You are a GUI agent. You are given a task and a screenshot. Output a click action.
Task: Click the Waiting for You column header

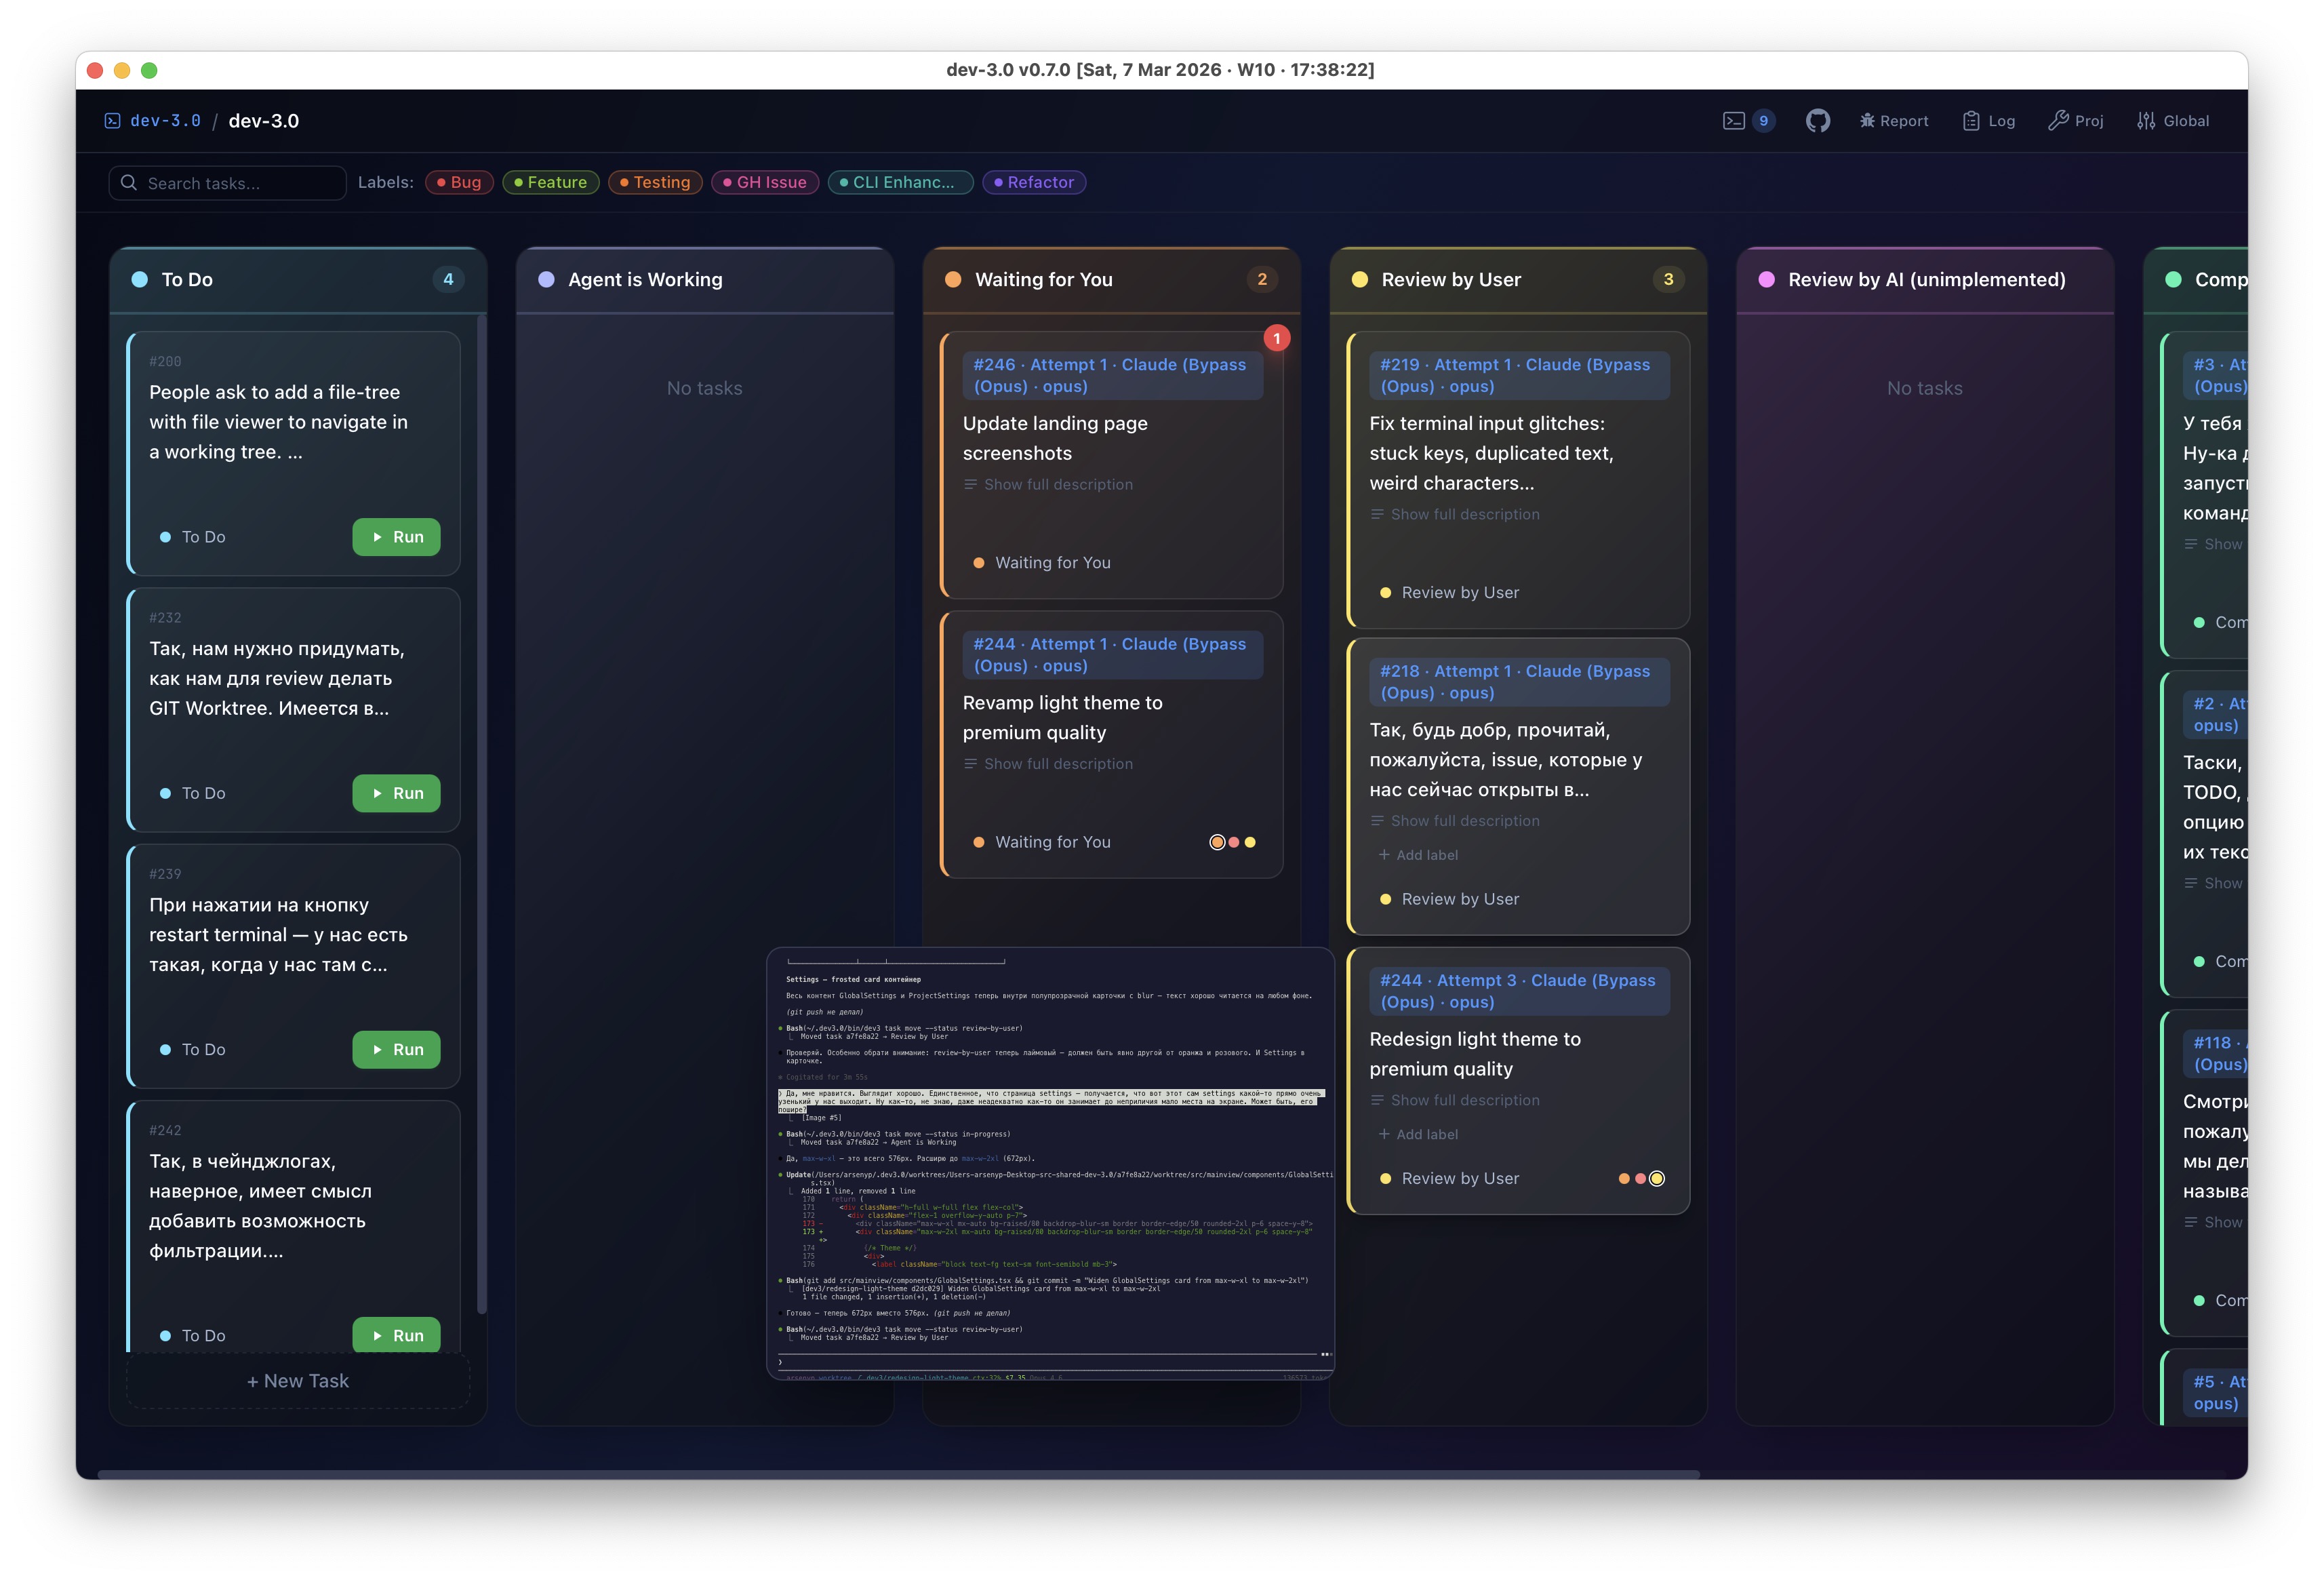click(x=1043, y=279)
